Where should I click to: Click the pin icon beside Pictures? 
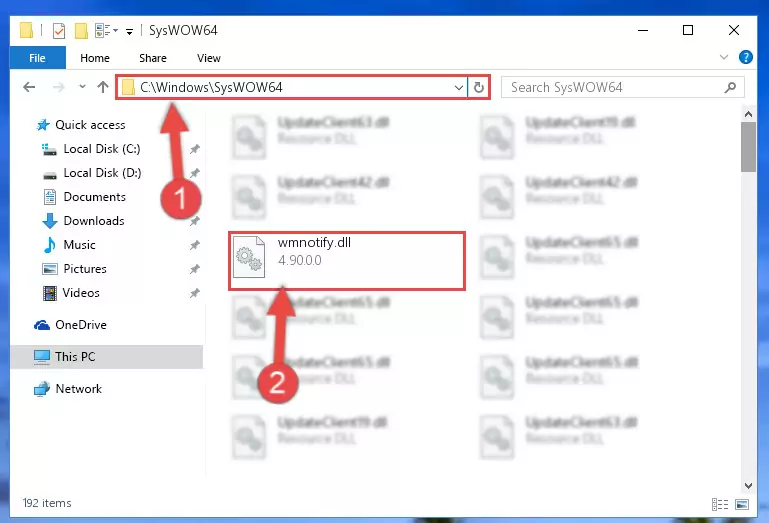[x=195, y=269]
